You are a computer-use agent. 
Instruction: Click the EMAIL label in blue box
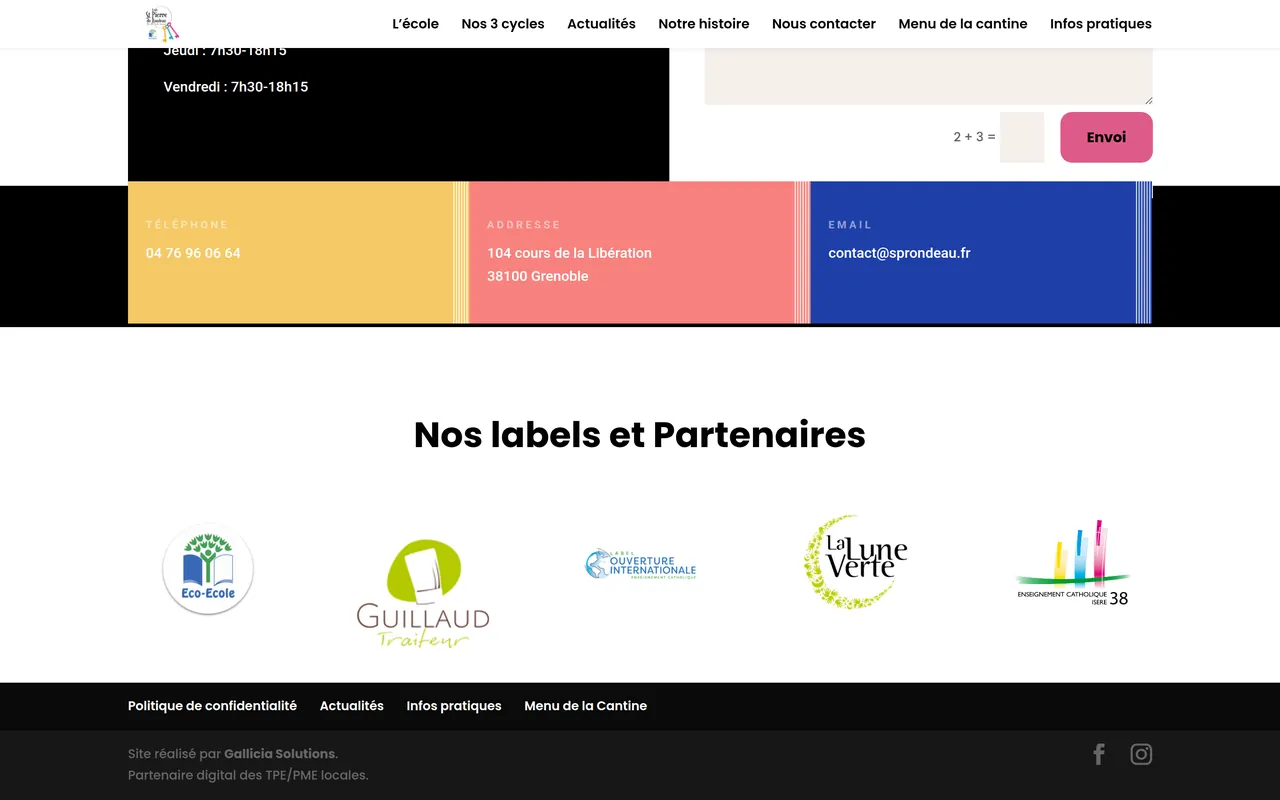coord(850,225)
